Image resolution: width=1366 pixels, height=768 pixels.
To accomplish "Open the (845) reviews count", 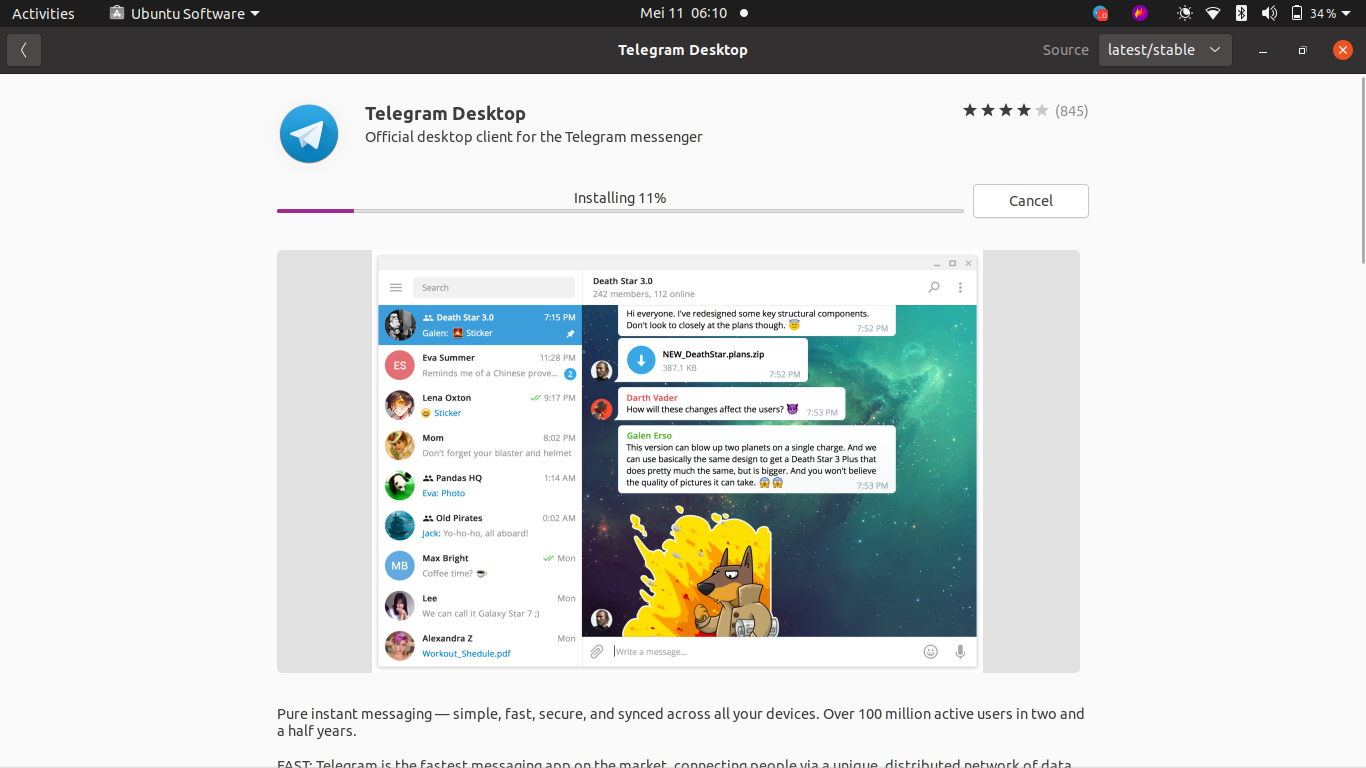I will tap(1072, 111).
